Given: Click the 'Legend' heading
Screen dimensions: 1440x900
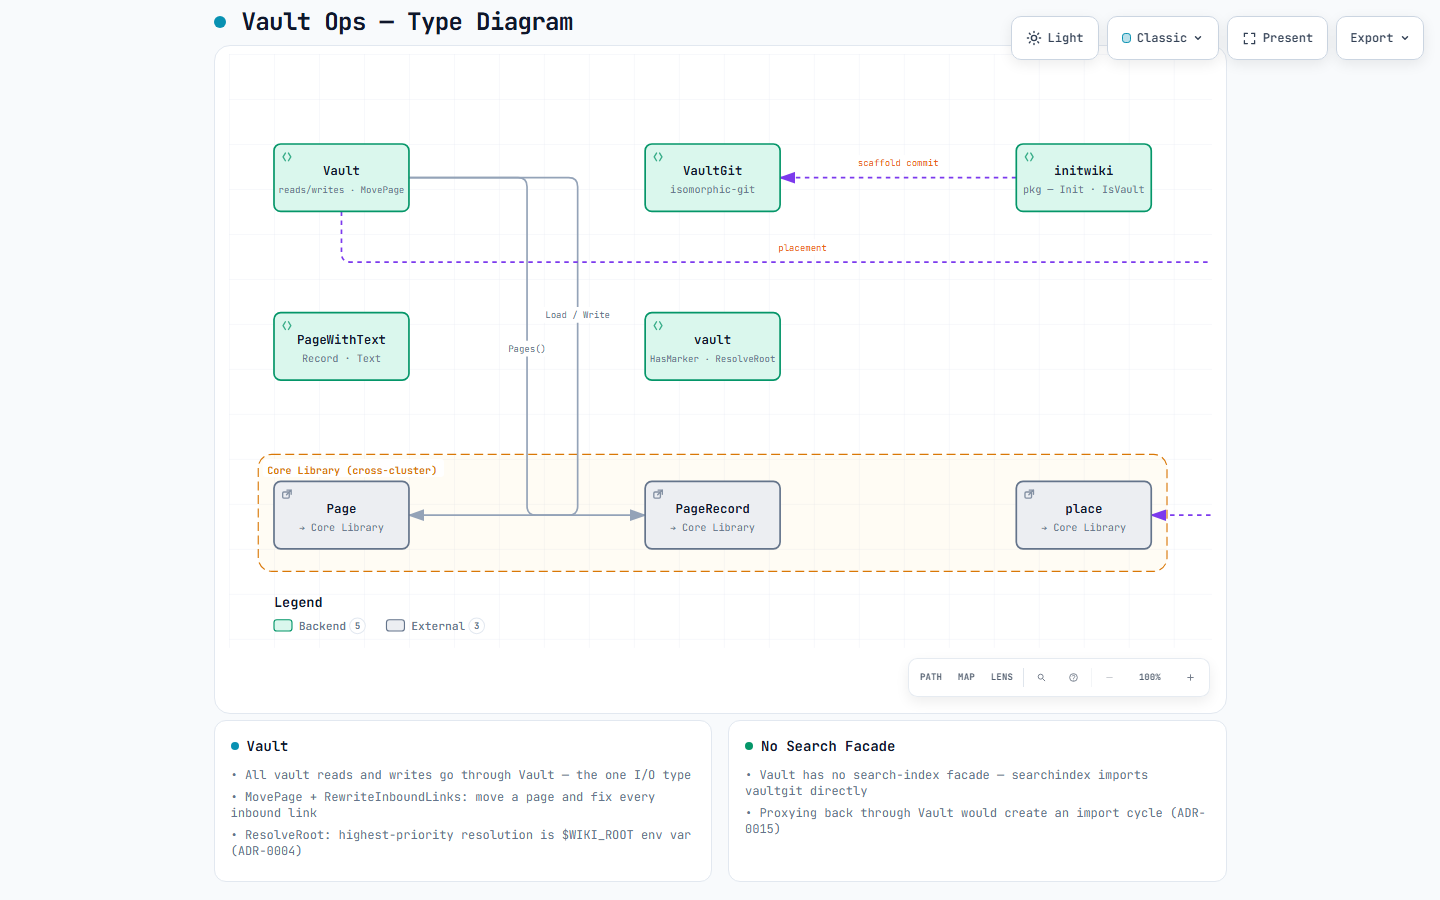Looking at the screenshot, I should coord(298,602).
